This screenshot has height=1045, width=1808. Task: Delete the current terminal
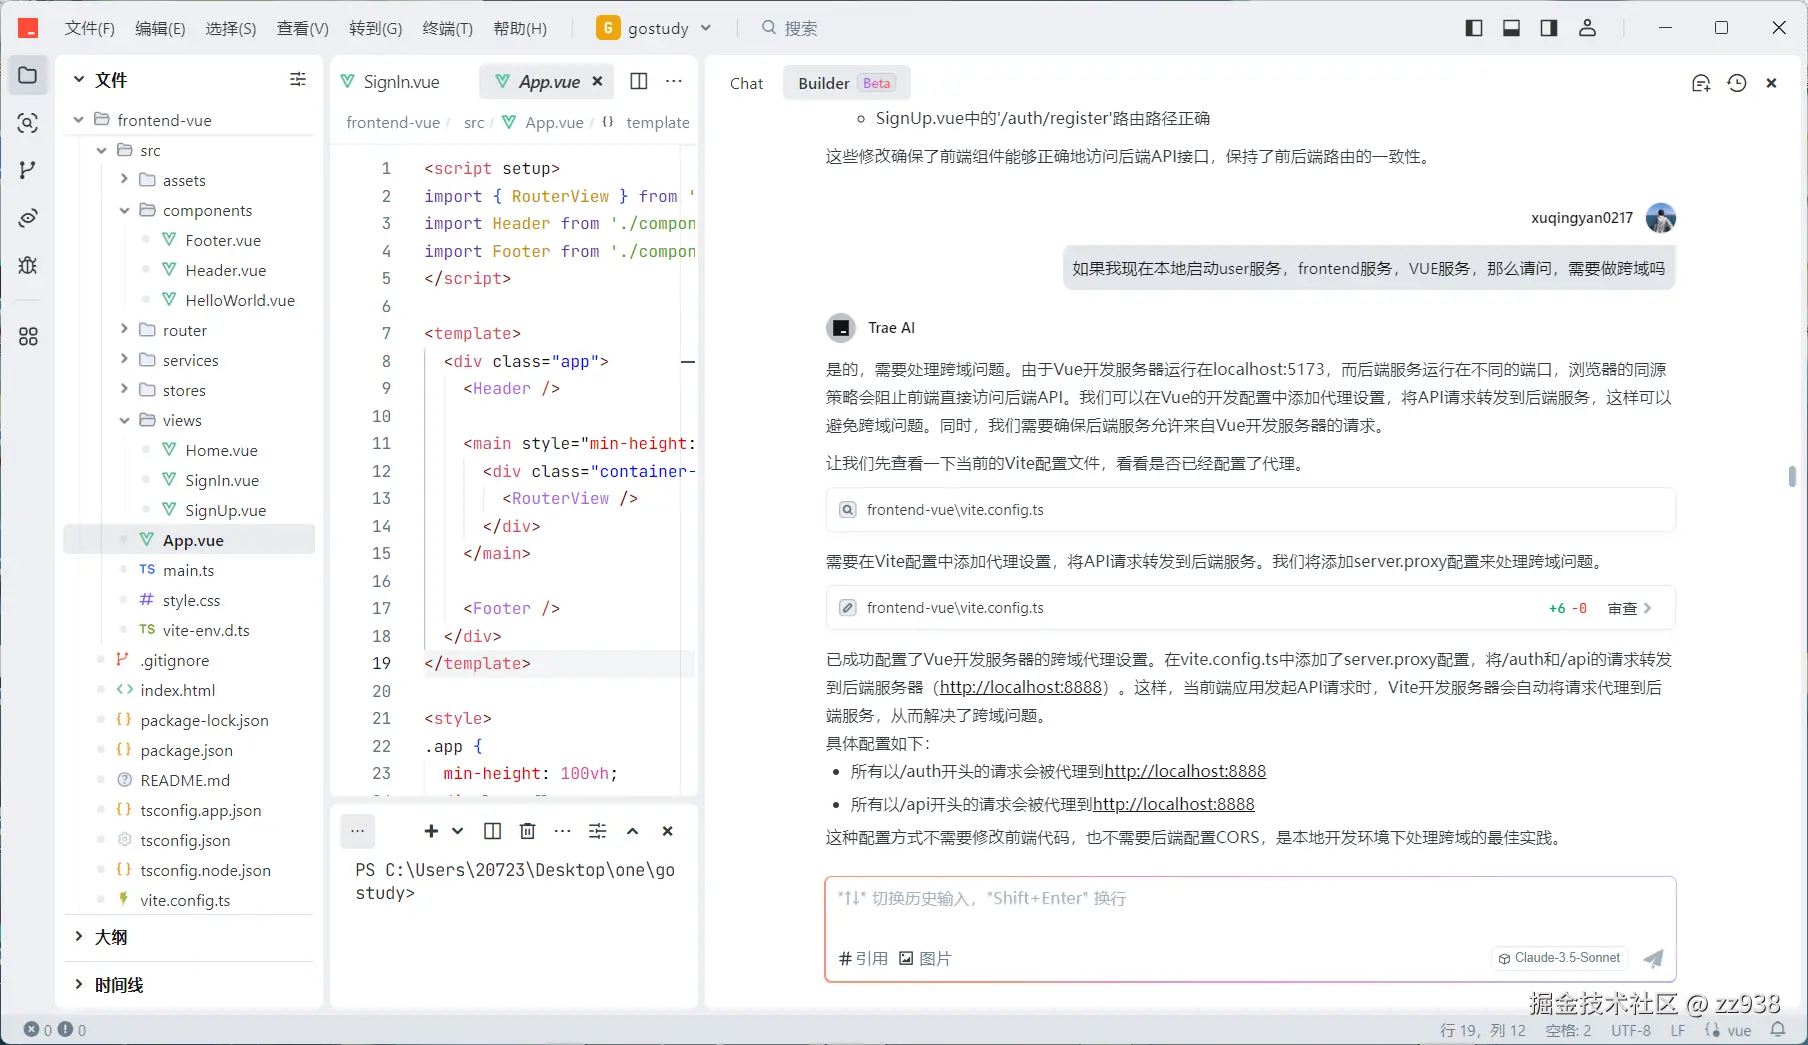click(528, 831)
